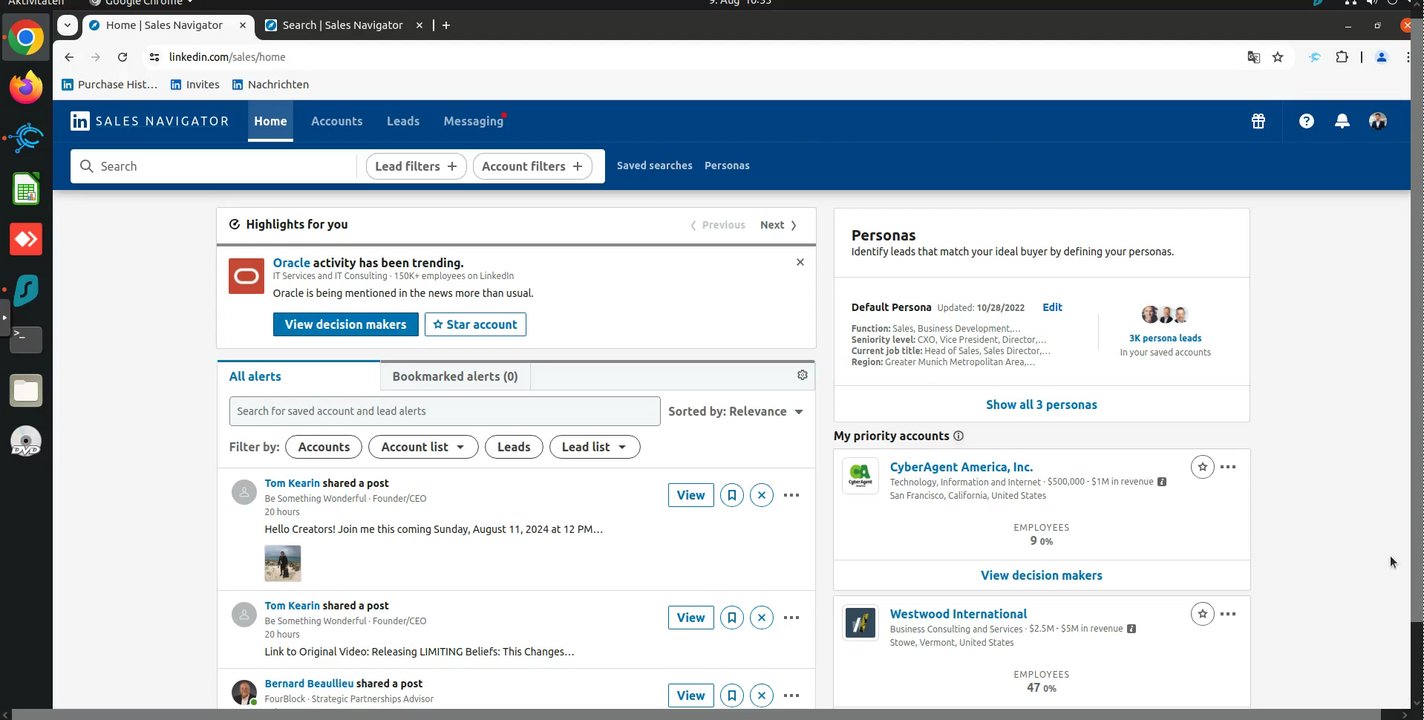Bookmark Tom Kearin's Hello Creators post alert
Viewport: 1424px width, 720px height.
click(732, 495)
